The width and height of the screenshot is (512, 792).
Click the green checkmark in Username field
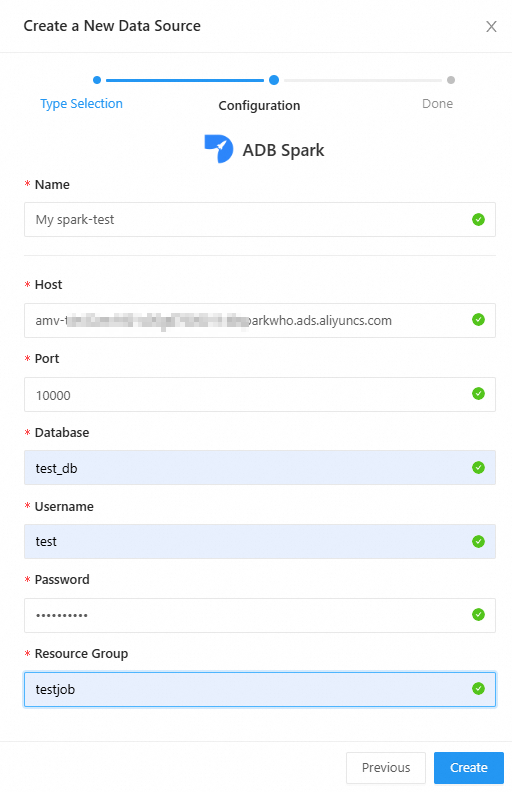point(478,541)
